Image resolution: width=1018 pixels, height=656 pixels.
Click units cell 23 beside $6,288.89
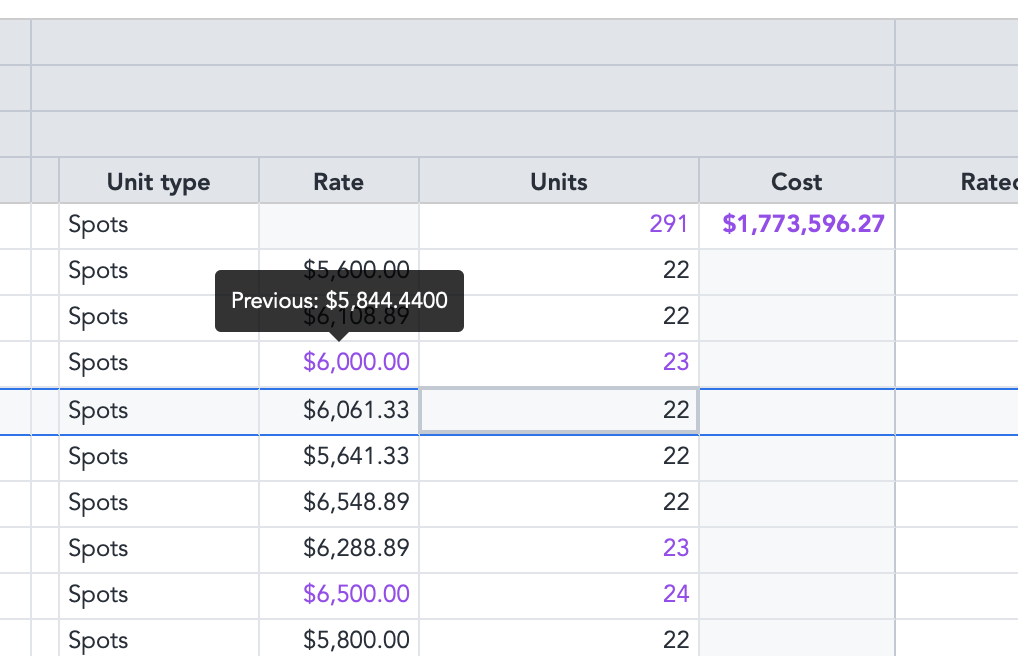[559, 549]
